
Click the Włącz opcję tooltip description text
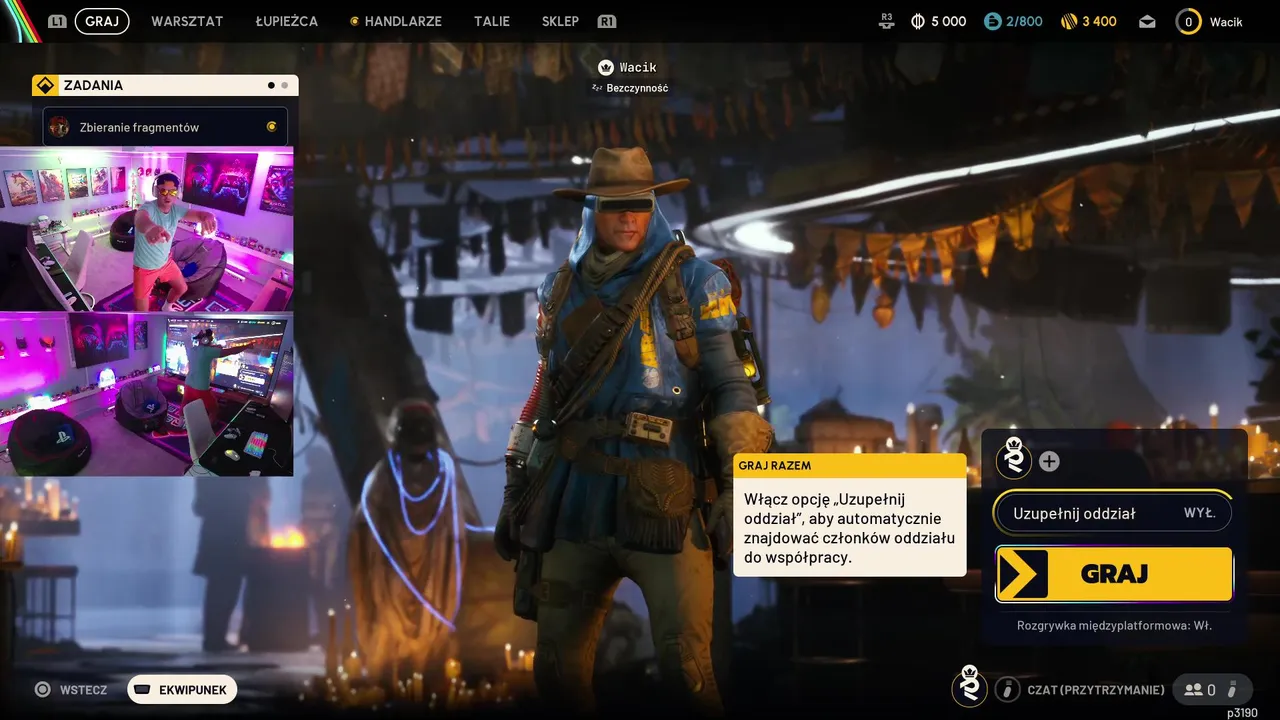click(x=849, y=528)
